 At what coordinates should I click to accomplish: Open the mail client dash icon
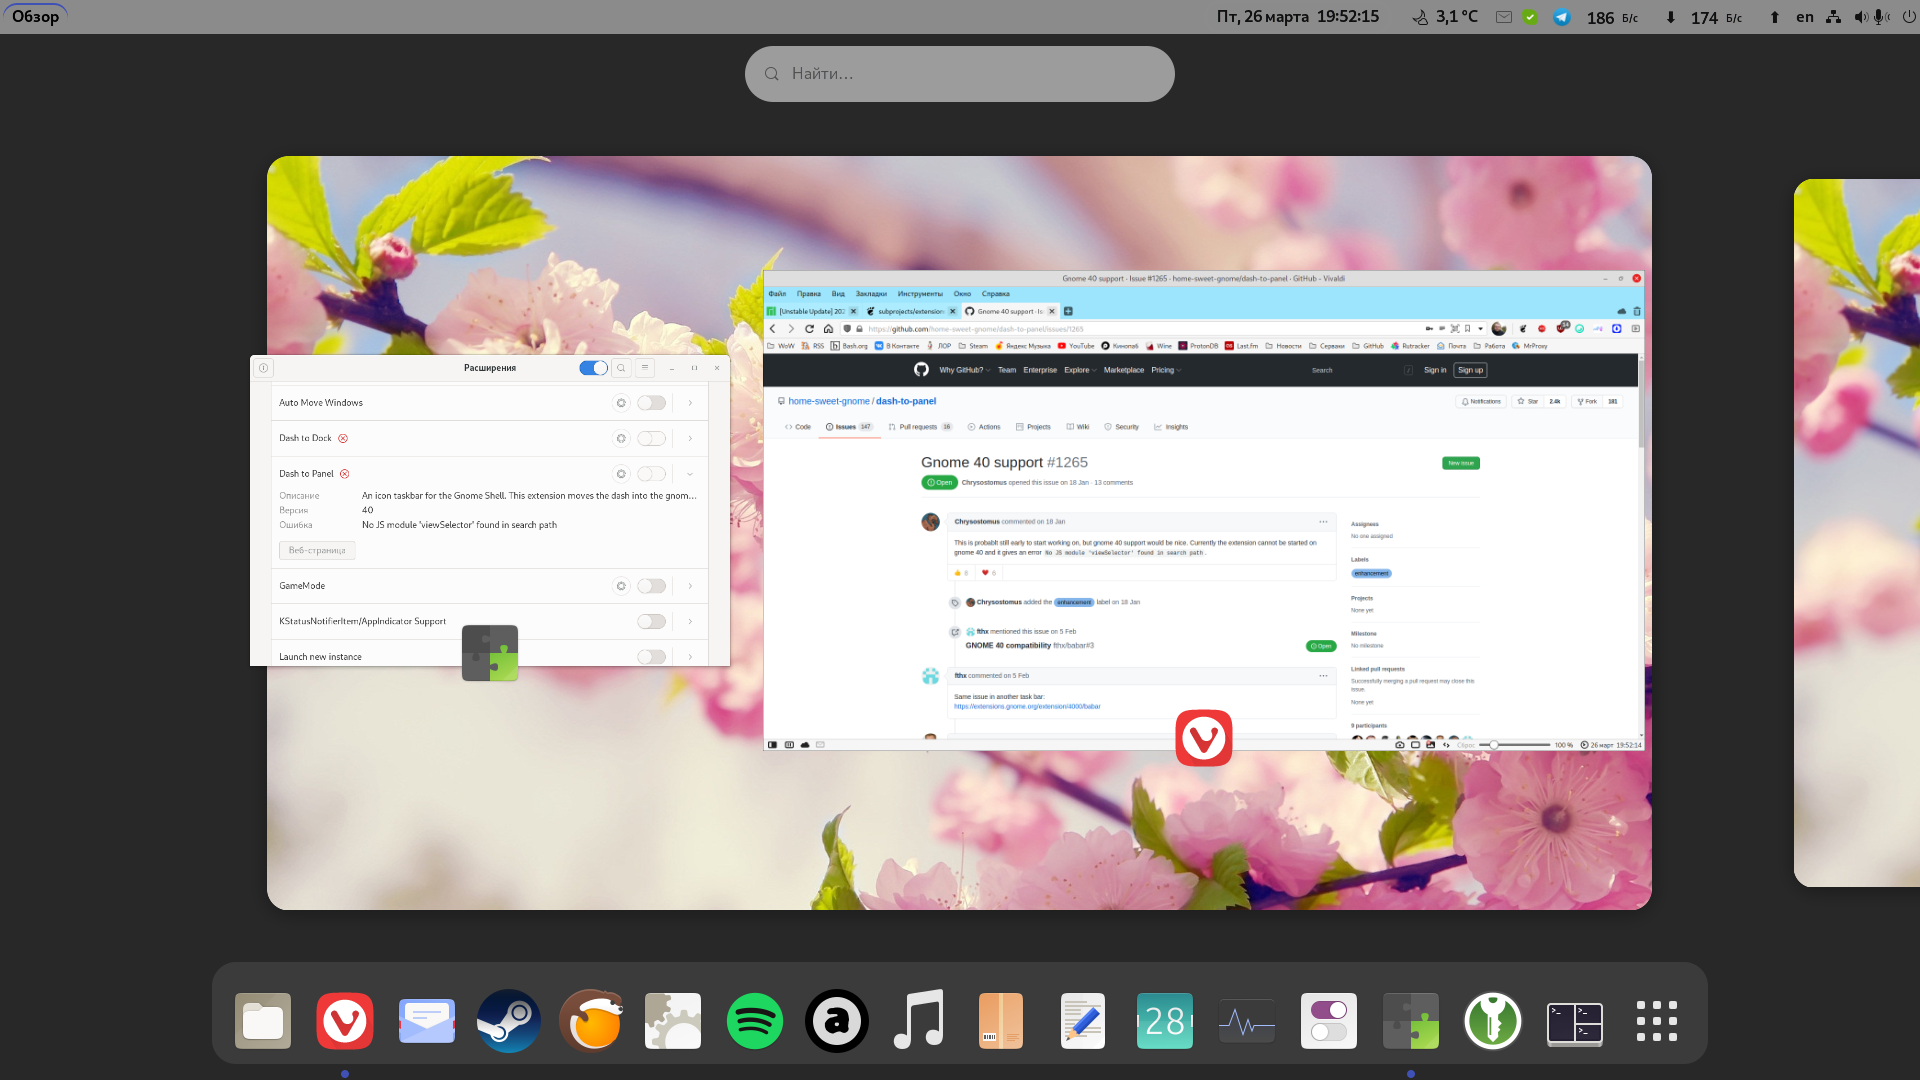[427, 1021]
